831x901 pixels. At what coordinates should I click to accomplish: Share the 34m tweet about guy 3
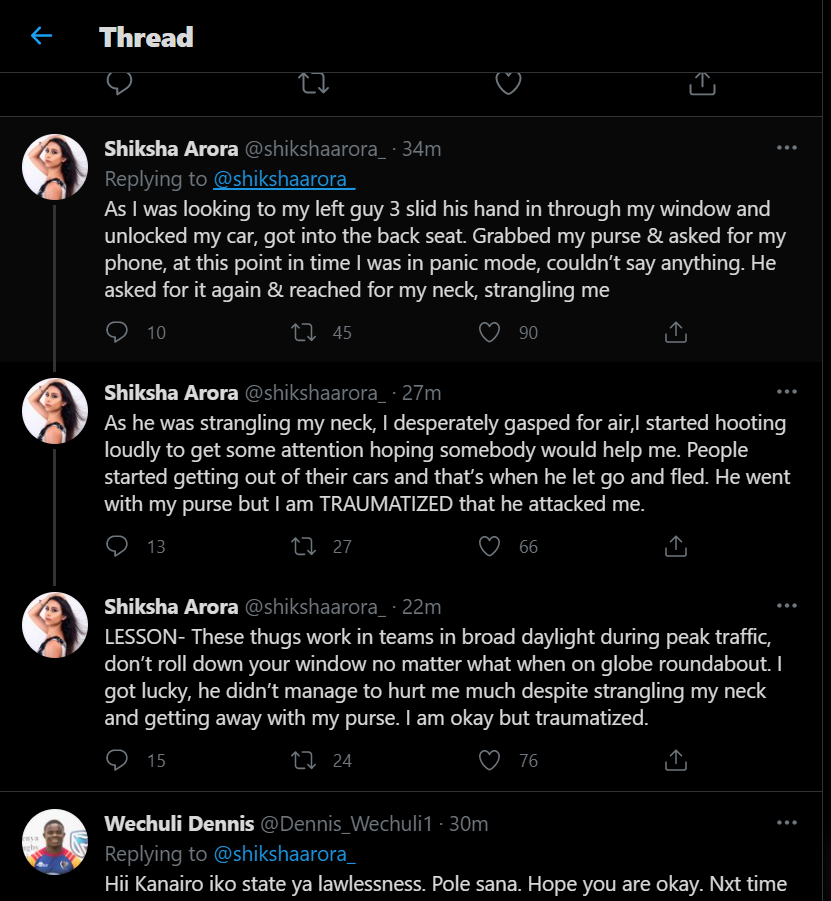676,332
